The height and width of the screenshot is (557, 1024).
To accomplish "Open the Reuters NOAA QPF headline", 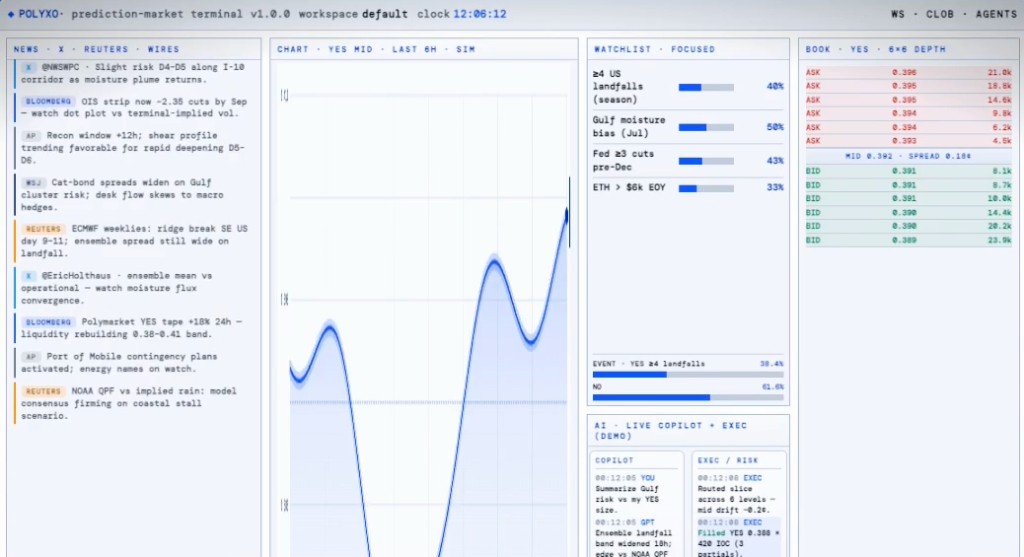I will point(133,403).
